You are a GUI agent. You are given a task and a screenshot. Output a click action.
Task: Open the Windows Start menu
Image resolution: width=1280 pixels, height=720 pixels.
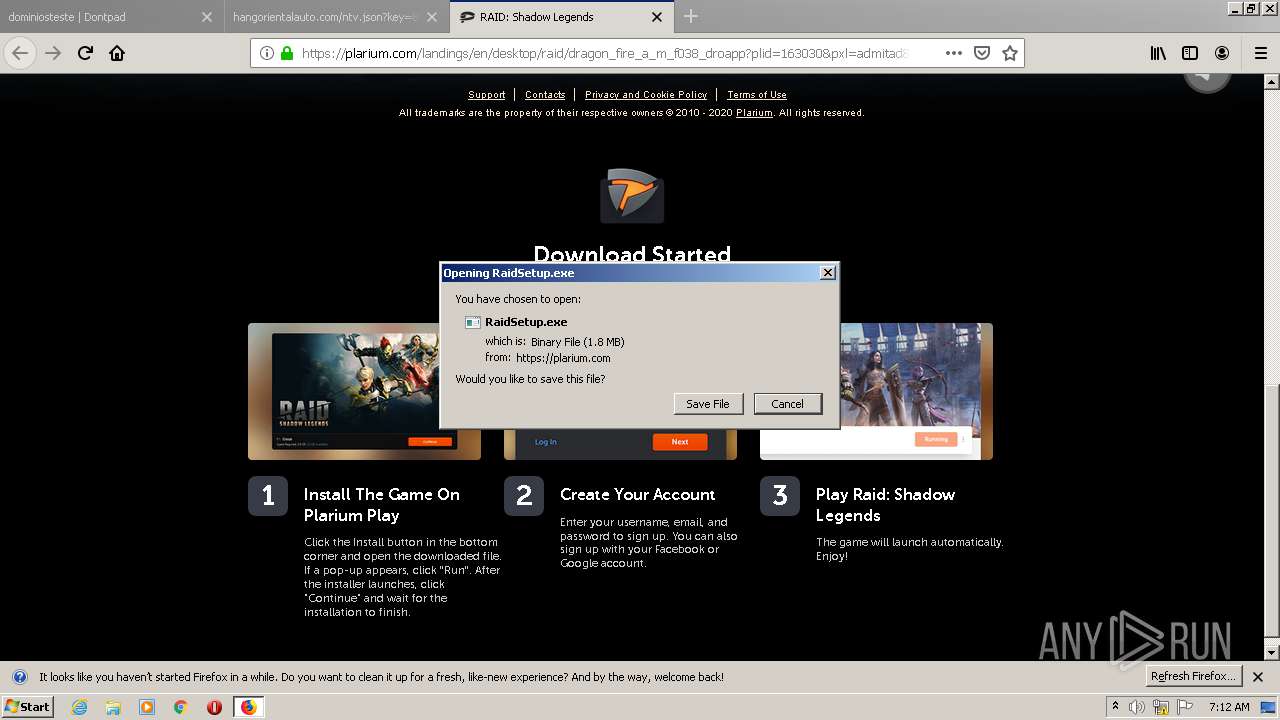27,707
